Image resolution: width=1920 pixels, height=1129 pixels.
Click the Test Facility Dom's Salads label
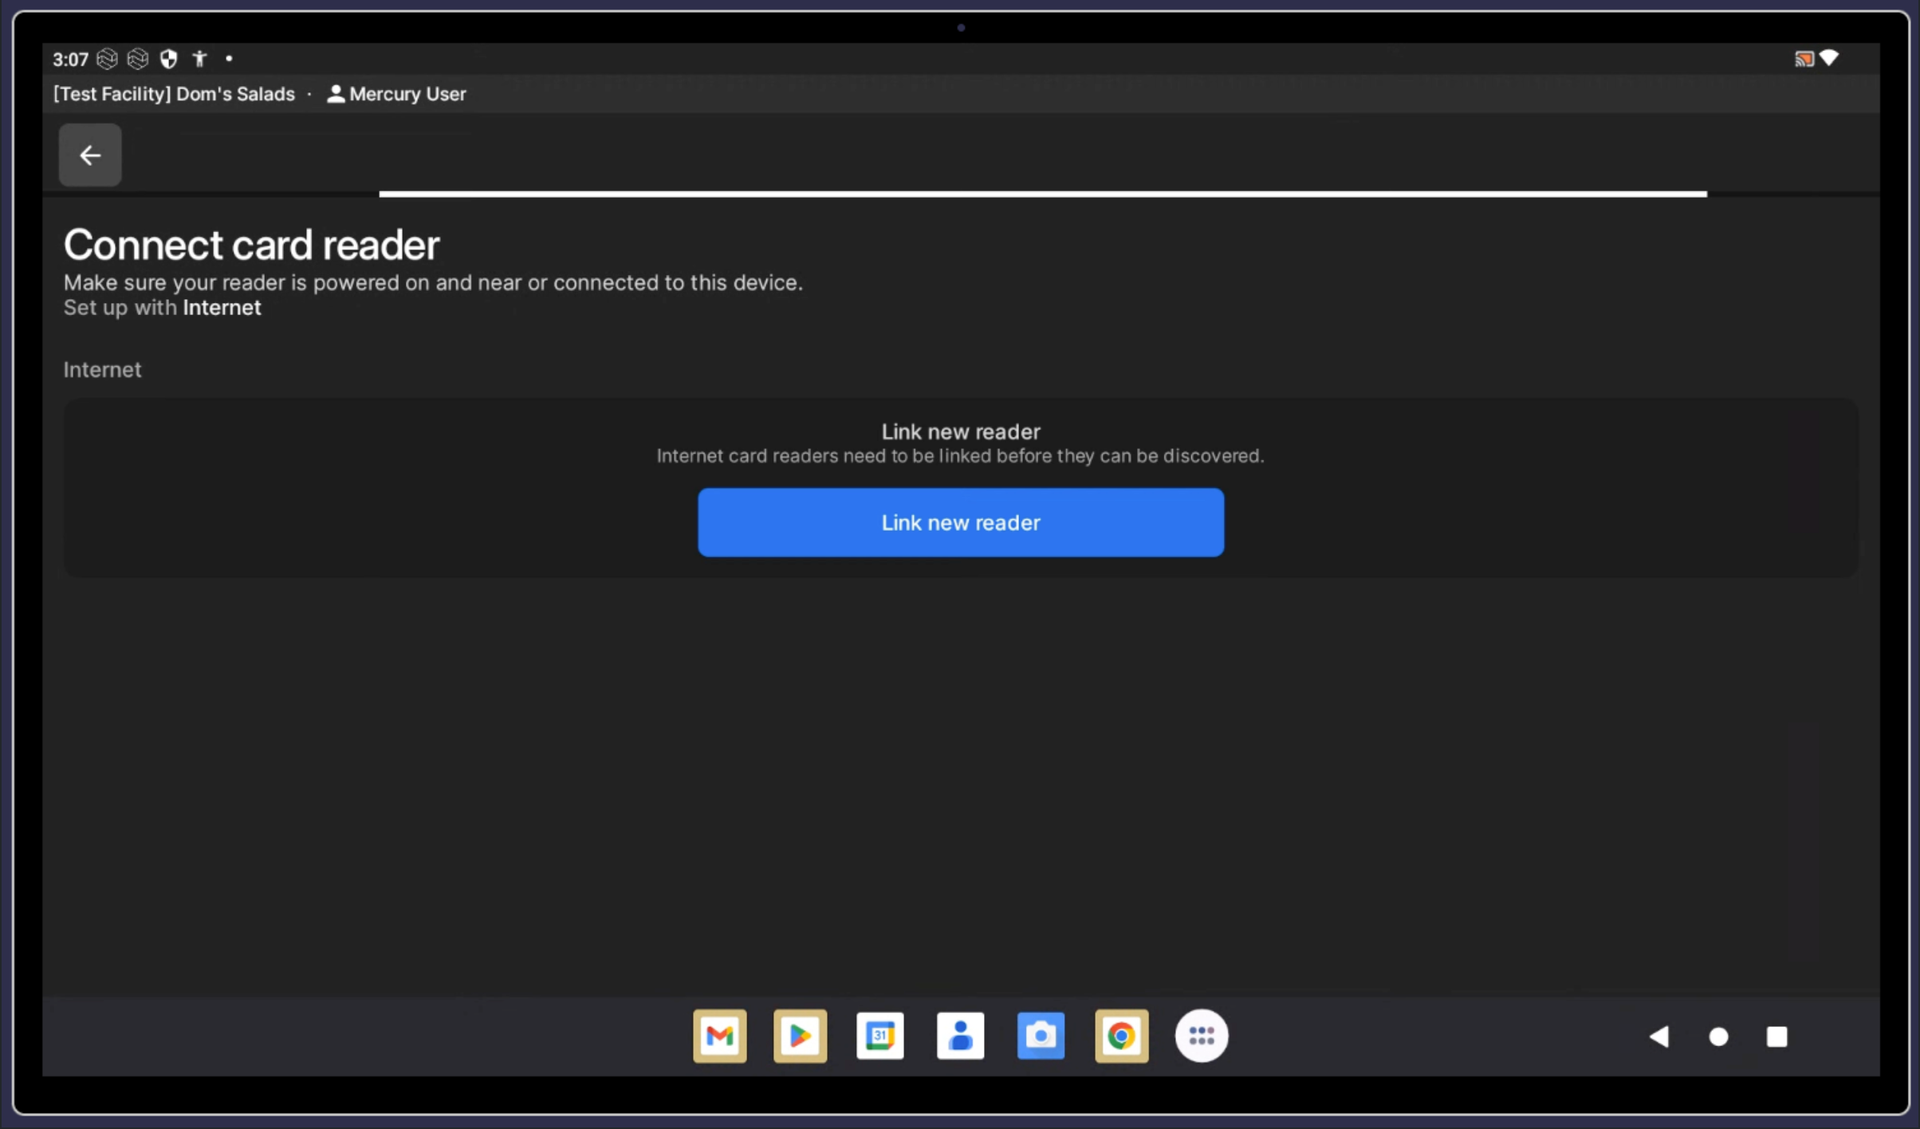174,94
